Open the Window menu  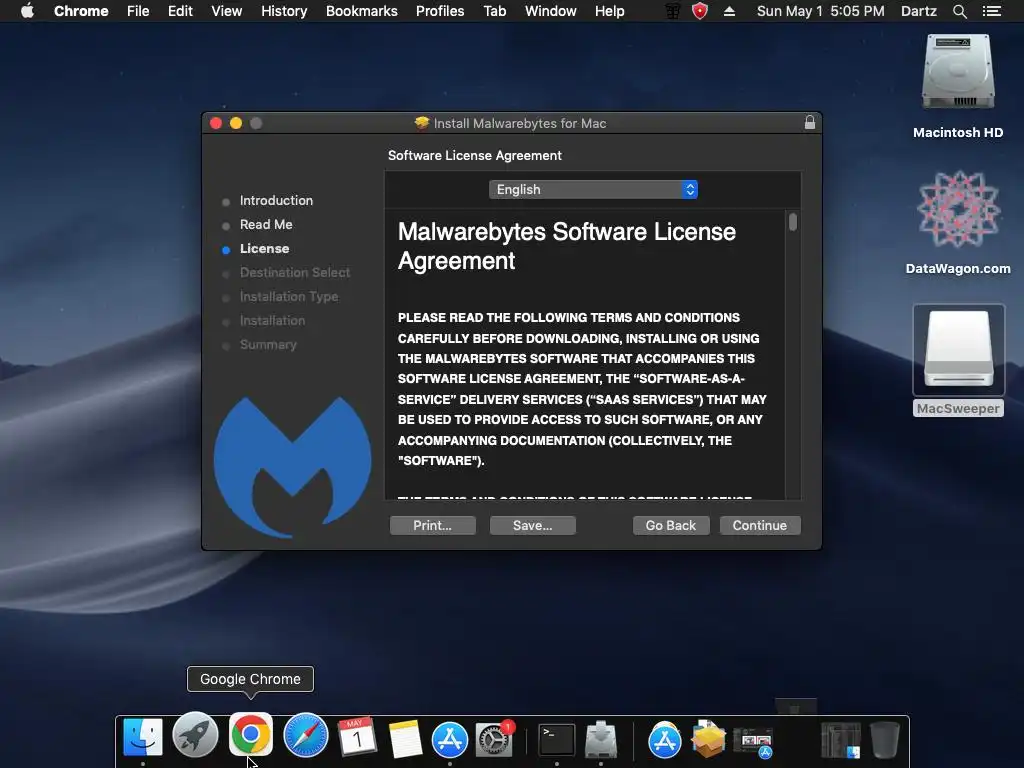[551, 11]
